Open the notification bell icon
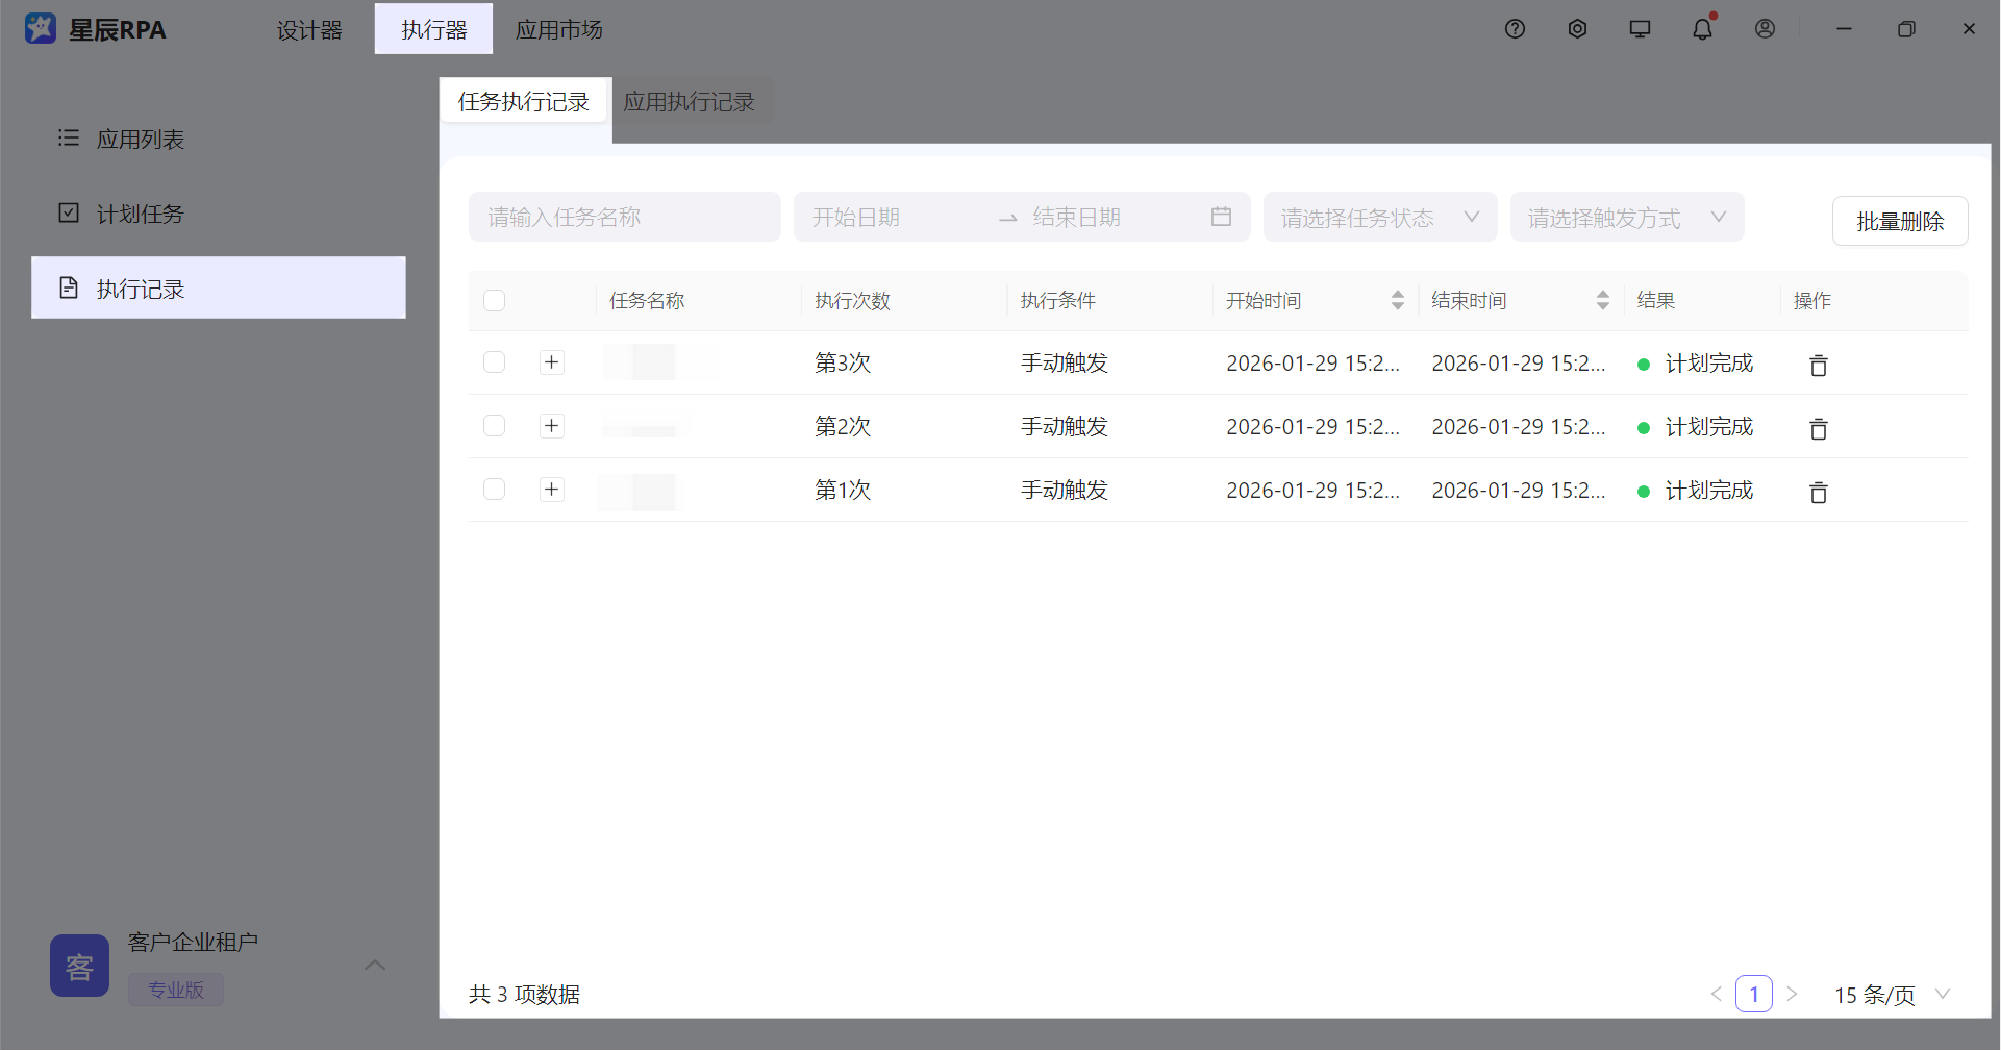Image resolution: width=2001 pixels, height=1051 pixels. pos(1702,29)
